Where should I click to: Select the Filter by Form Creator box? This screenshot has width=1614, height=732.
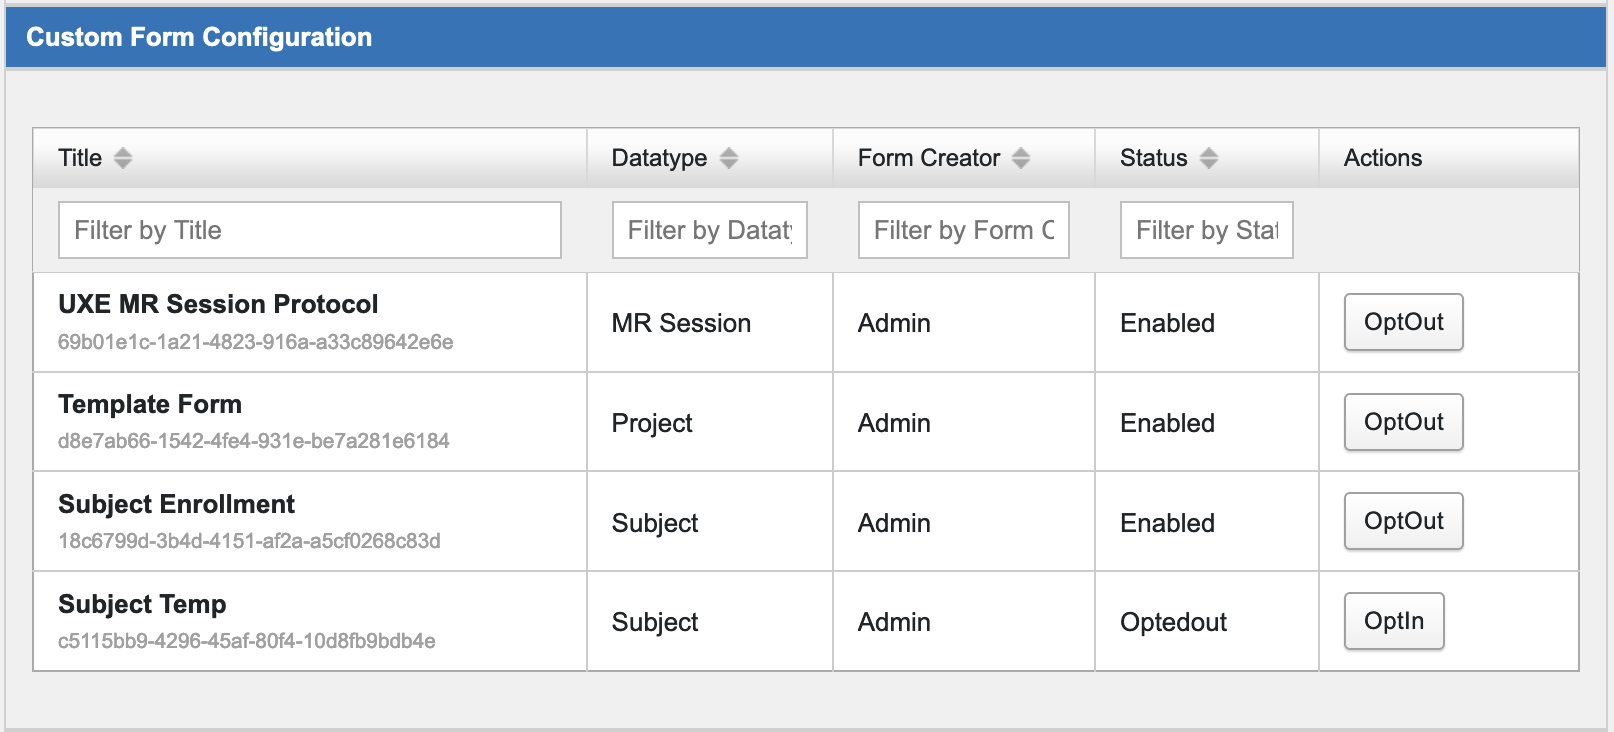tap(963, 230)
